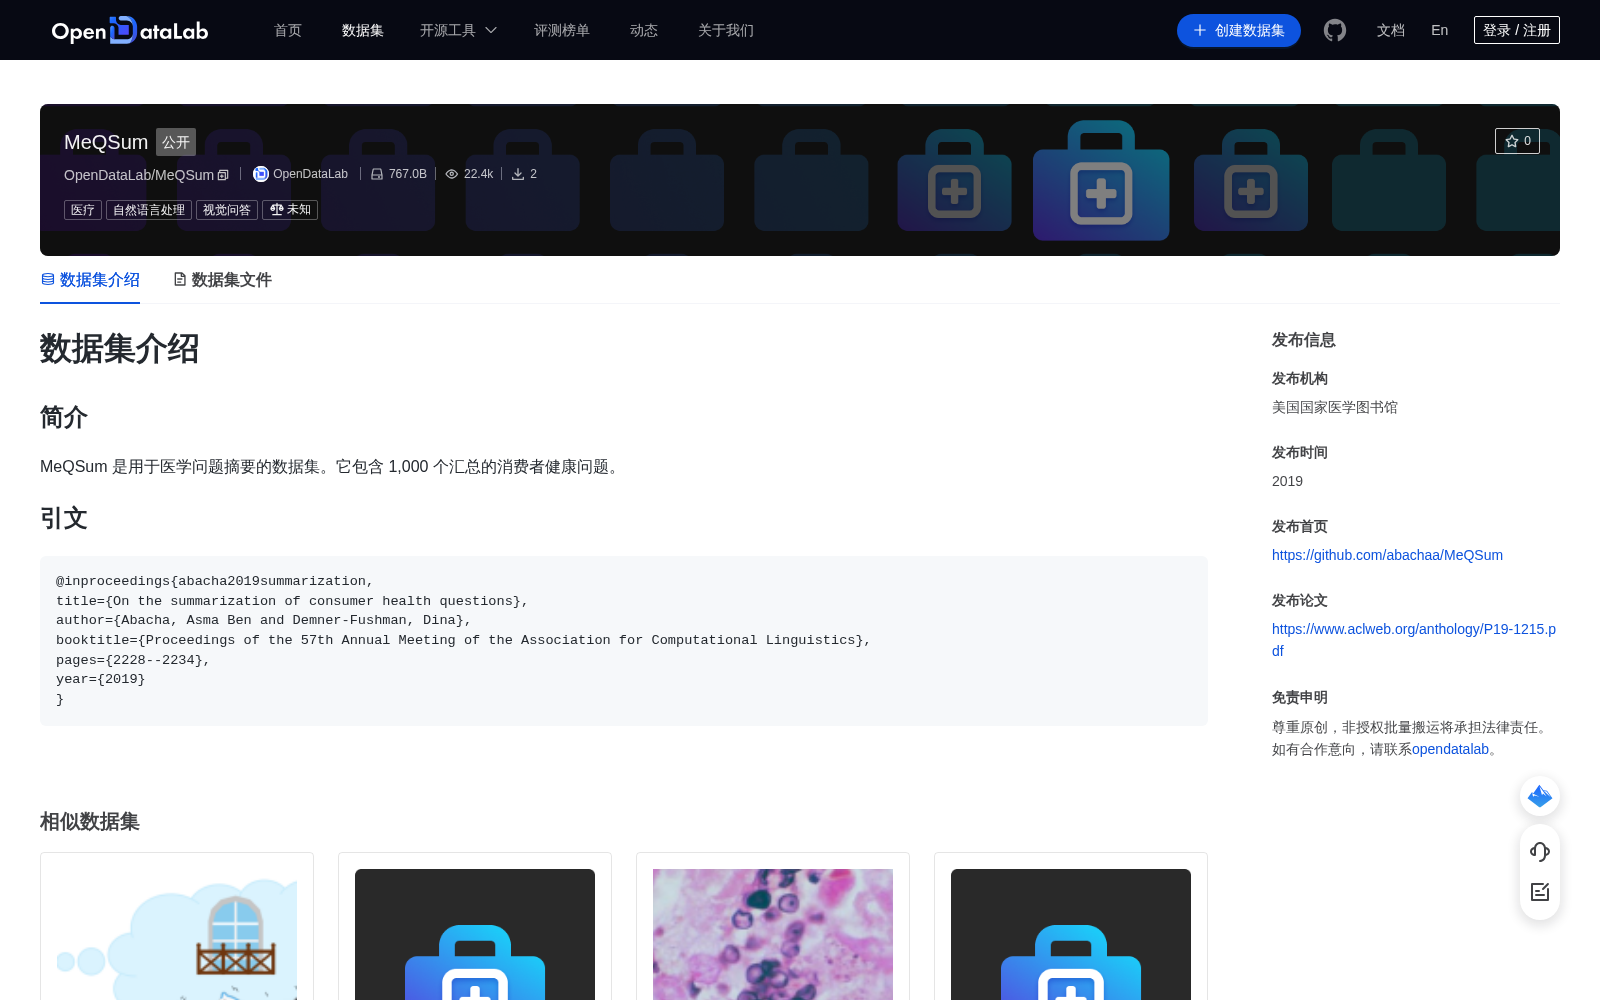Viewport: 1600px width, 1000px height.
Task: Click the 公开 visibility badge
Action: 176,142
